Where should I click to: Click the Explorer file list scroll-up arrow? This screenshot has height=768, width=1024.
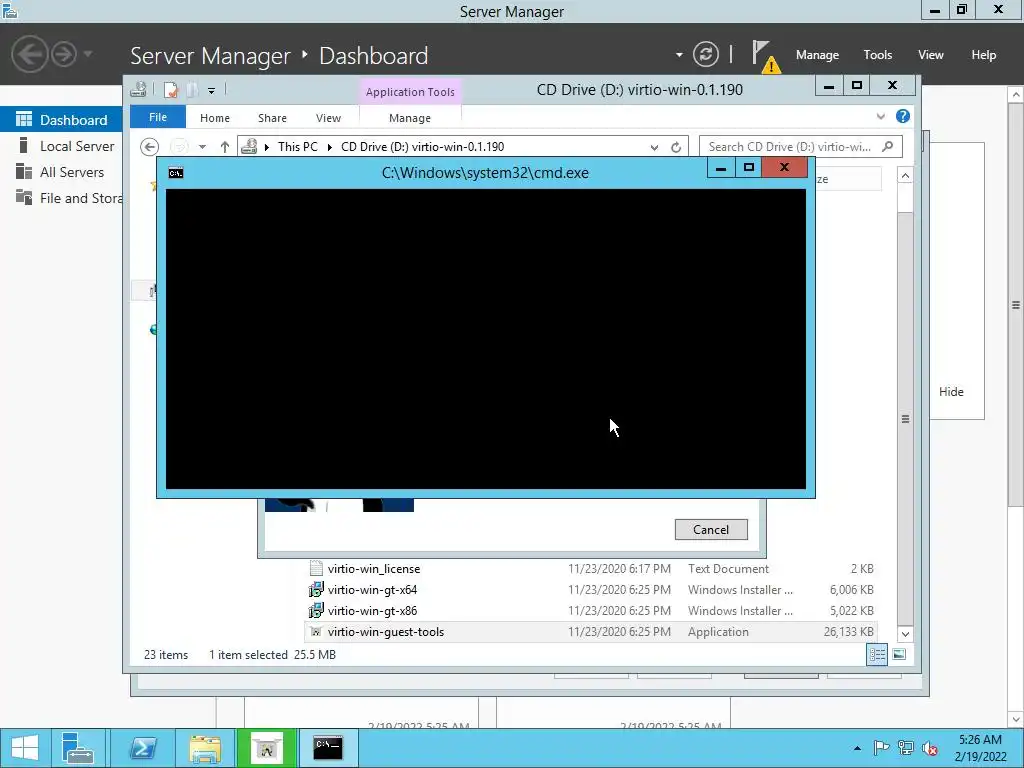click(905, 176)
